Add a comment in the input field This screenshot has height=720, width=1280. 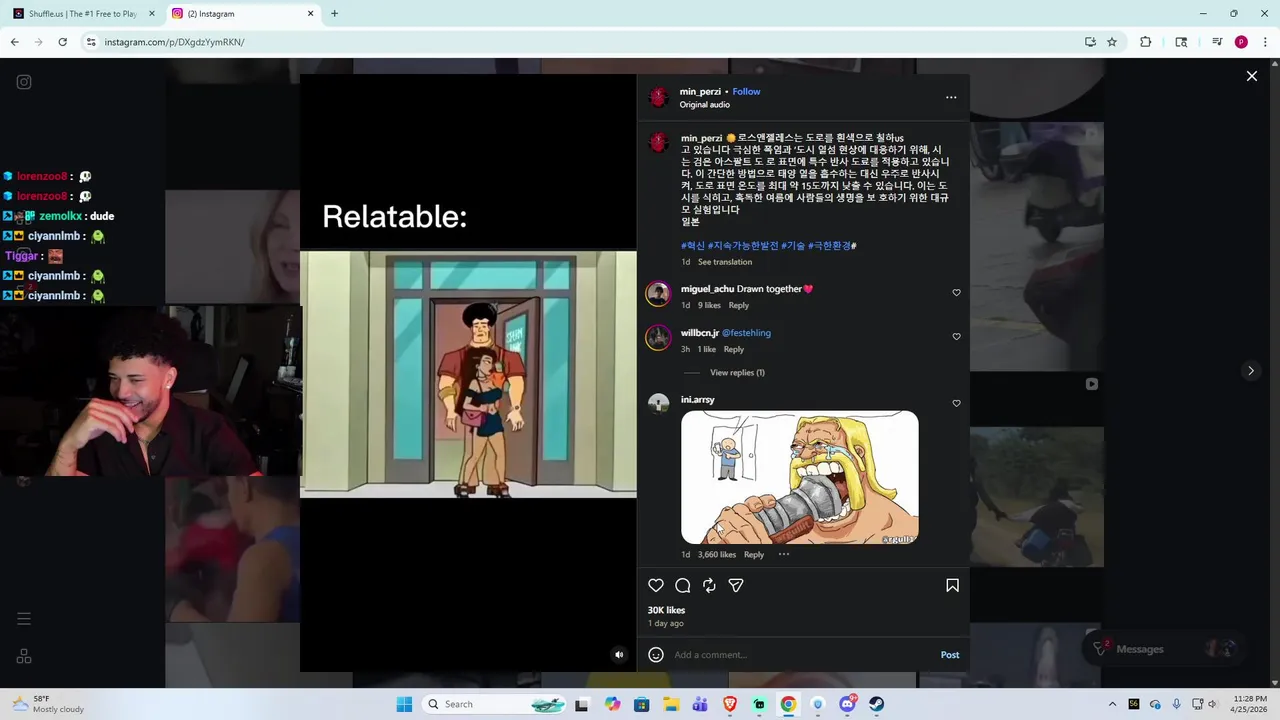(800, 655)
